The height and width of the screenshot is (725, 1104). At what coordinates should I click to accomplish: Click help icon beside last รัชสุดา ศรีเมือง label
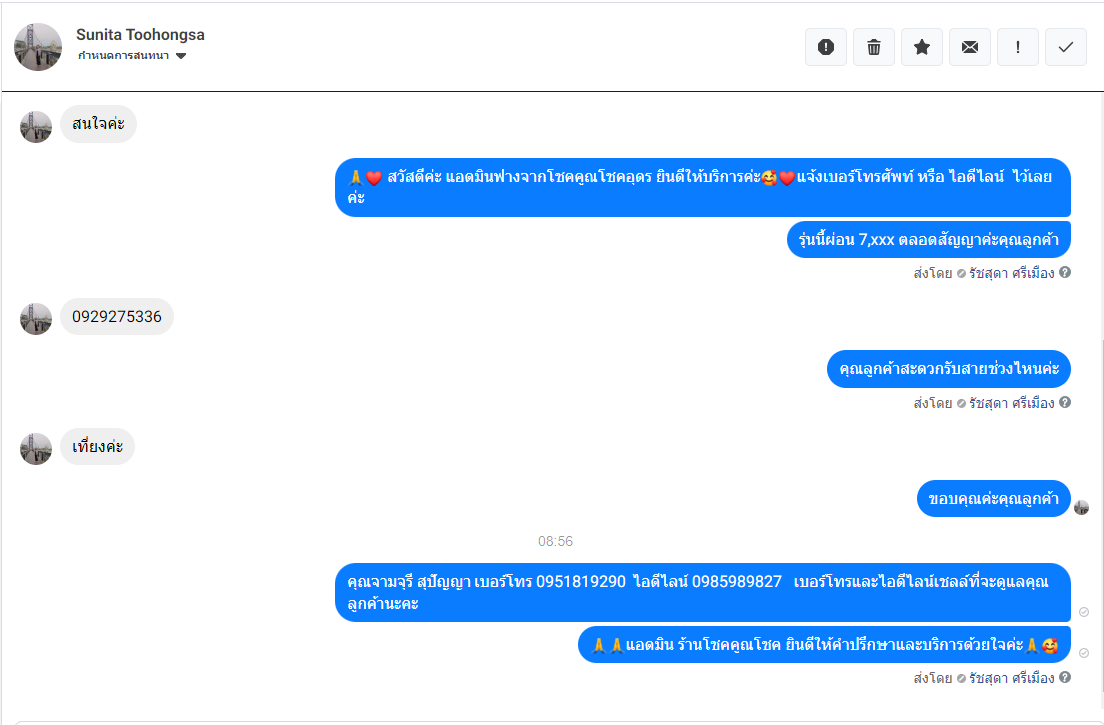(1065, 677)
